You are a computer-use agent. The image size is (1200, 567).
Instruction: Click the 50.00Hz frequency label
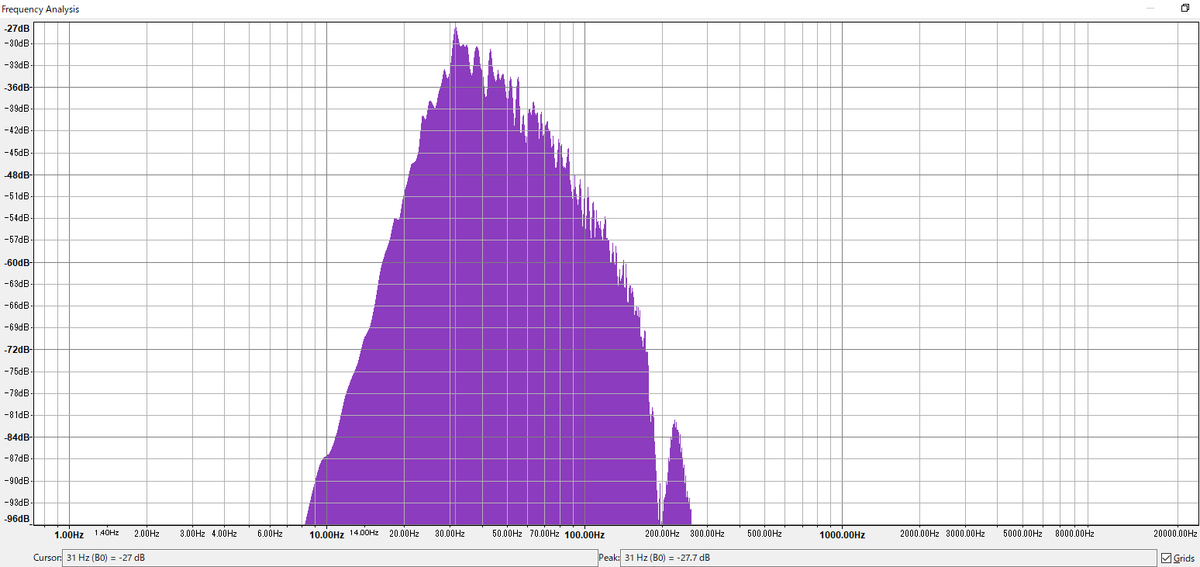508,535
